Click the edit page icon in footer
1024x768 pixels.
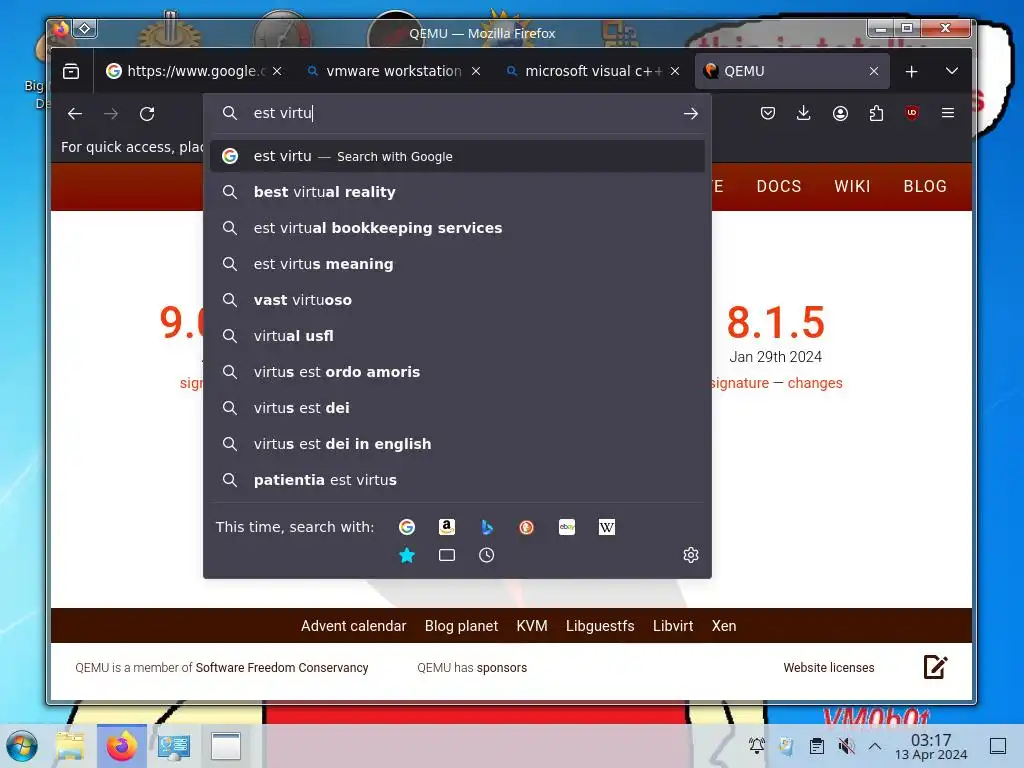935,667
